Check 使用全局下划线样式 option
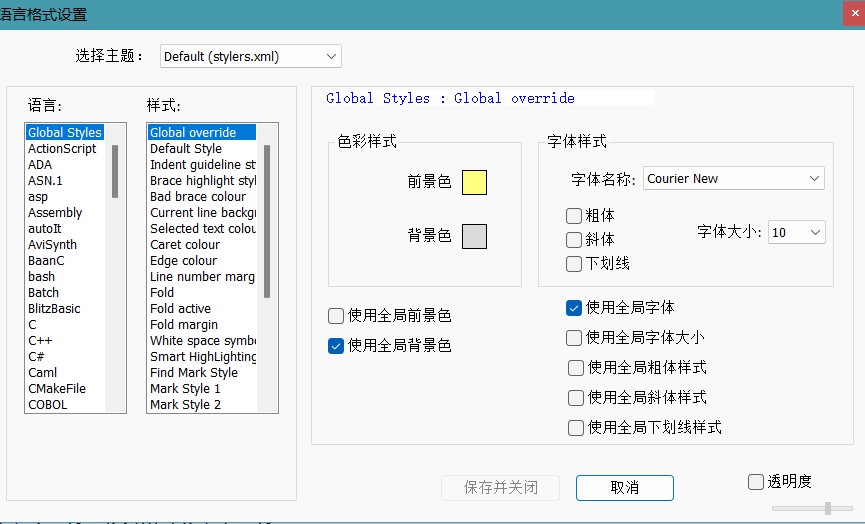This screenshot has width=865, height=524. [x=576, y=427]
